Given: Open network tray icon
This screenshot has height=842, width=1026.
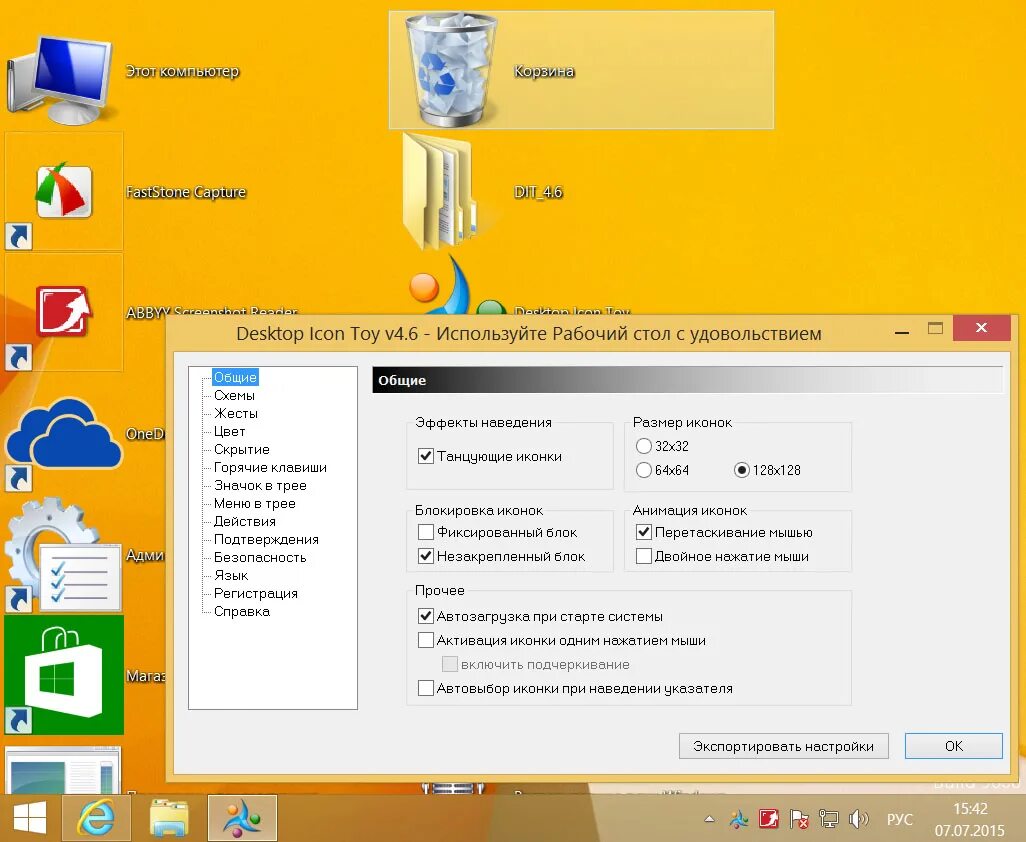Looking at the screenshot, I should pos(828,818).
